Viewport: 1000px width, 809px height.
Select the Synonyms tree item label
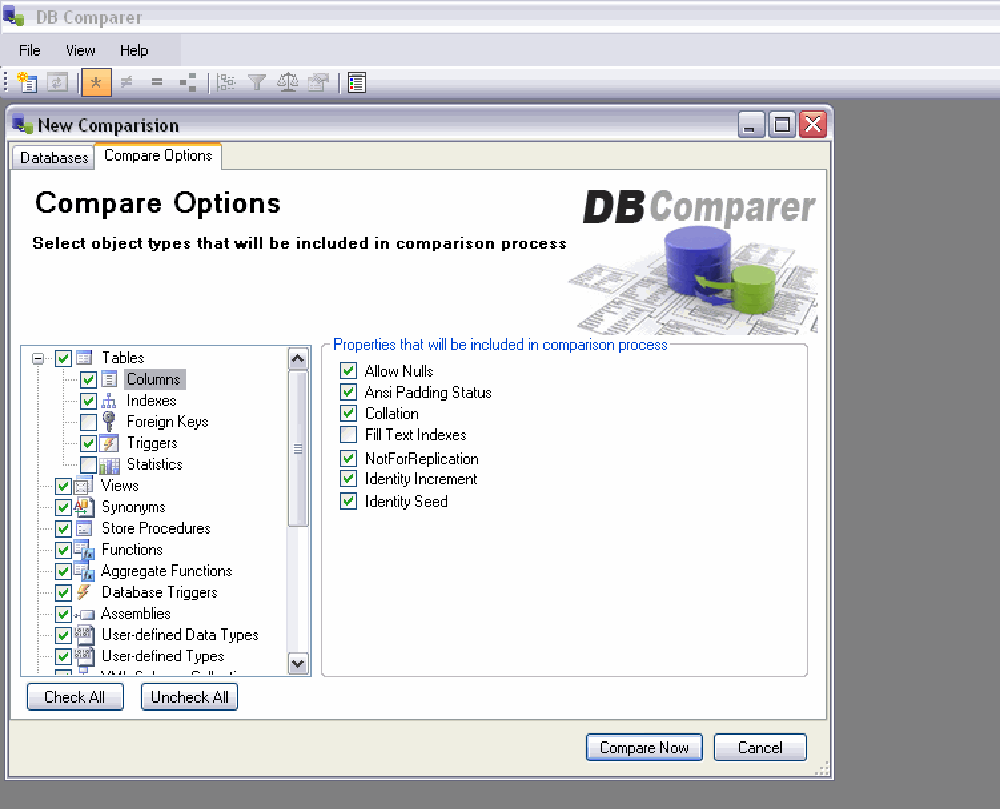click(x=133, y=507)
